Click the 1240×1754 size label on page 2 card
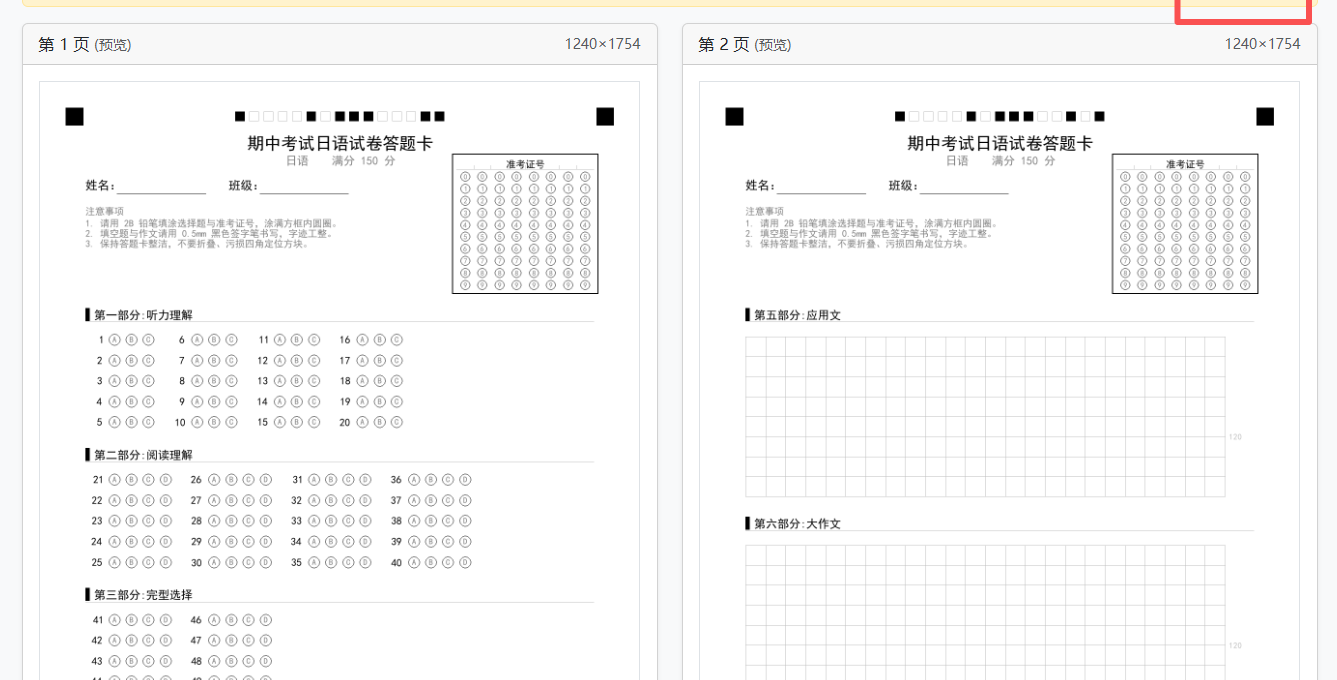 click(1262, 44)
